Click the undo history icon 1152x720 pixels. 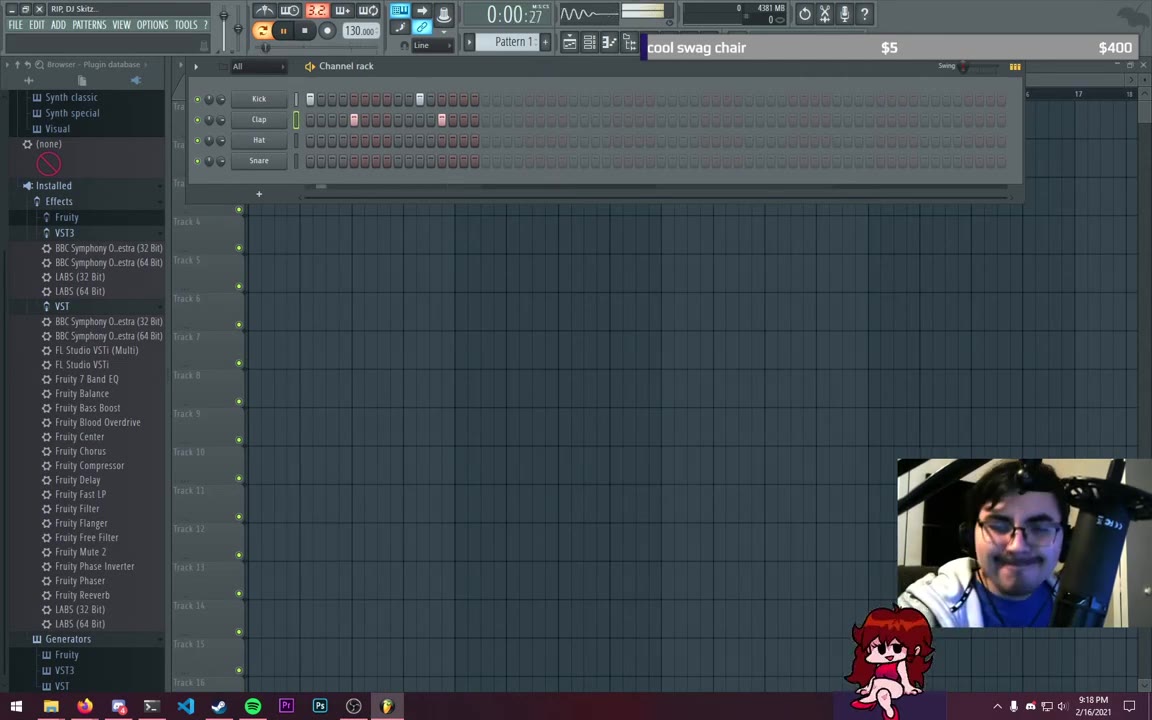[x=804, y=14]
